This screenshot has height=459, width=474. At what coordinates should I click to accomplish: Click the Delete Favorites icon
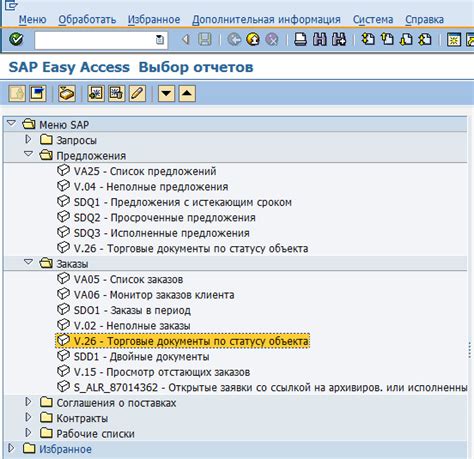(x=116, y=93)
